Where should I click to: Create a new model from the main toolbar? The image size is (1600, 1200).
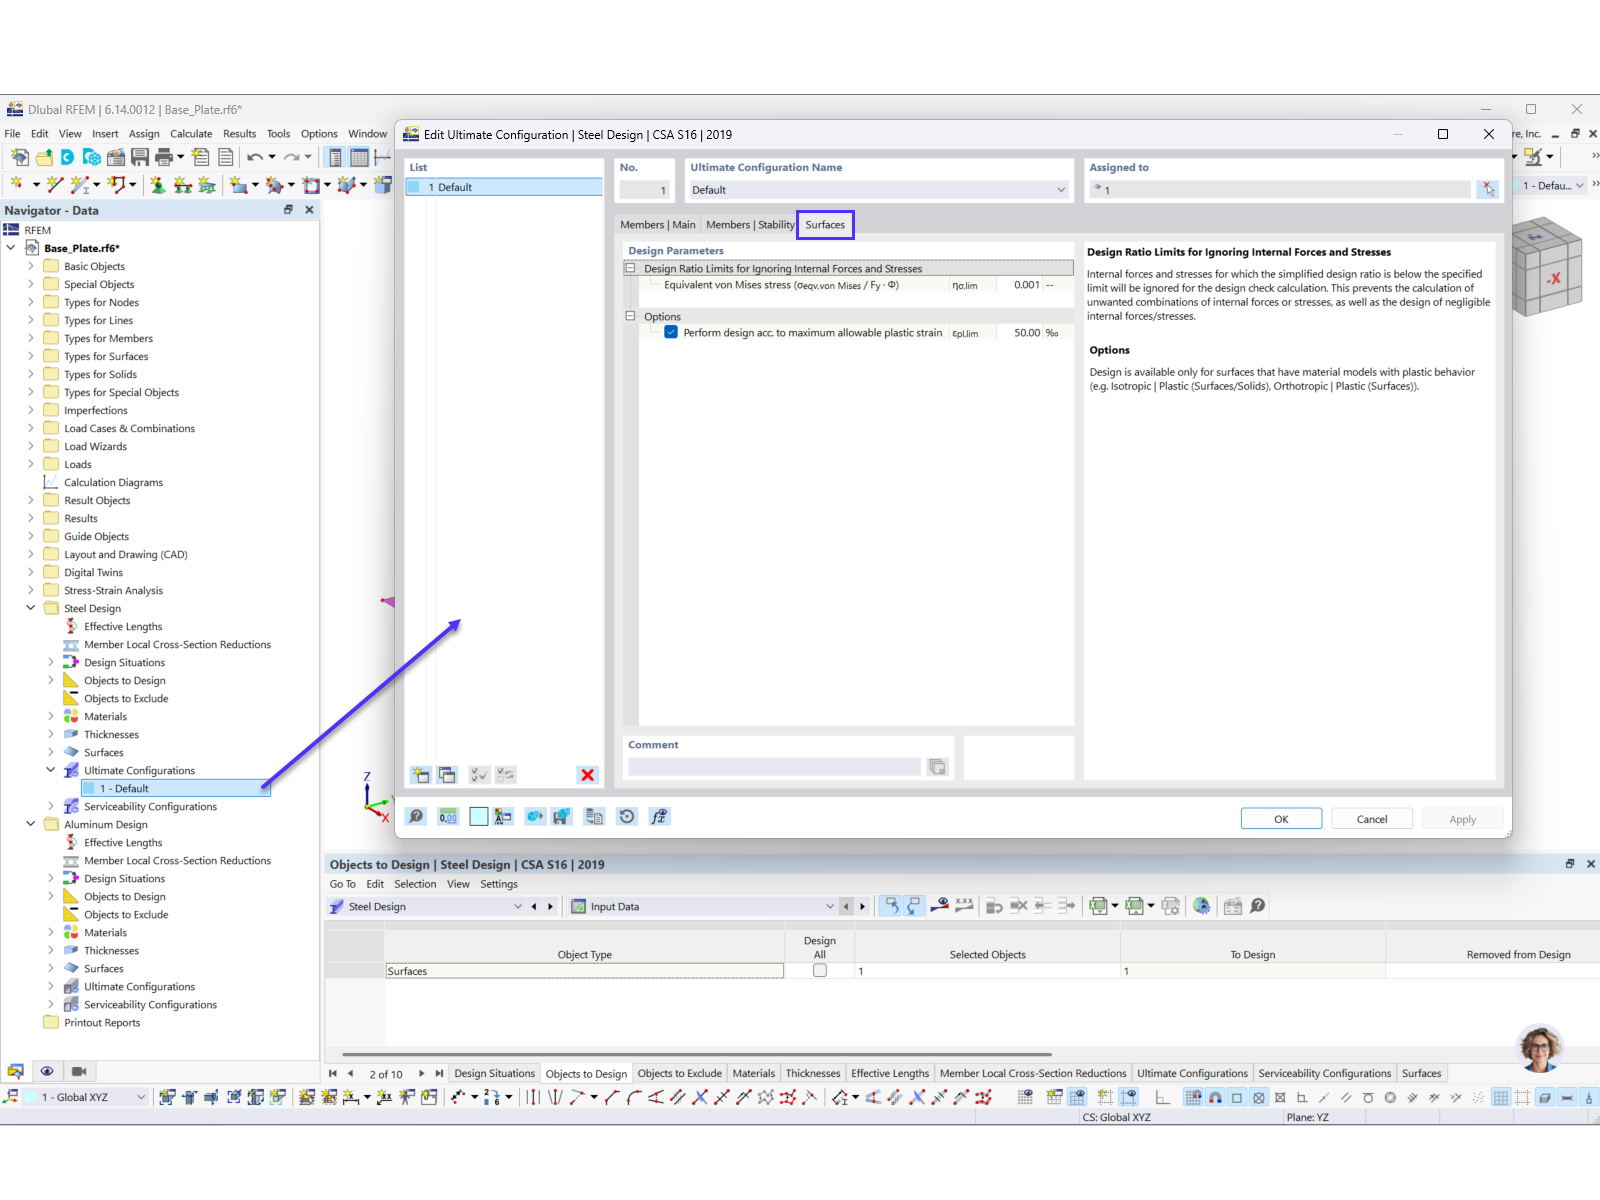(x=19, y=157)
